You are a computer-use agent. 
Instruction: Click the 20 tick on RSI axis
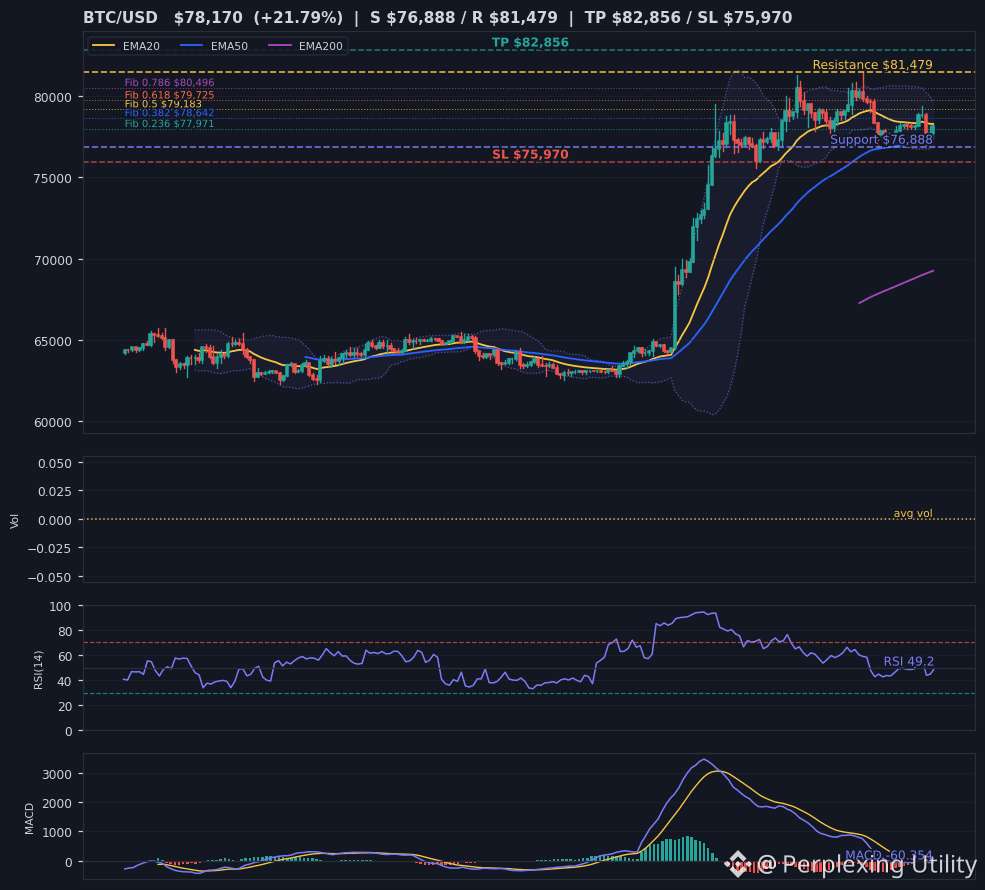(65, 707)
